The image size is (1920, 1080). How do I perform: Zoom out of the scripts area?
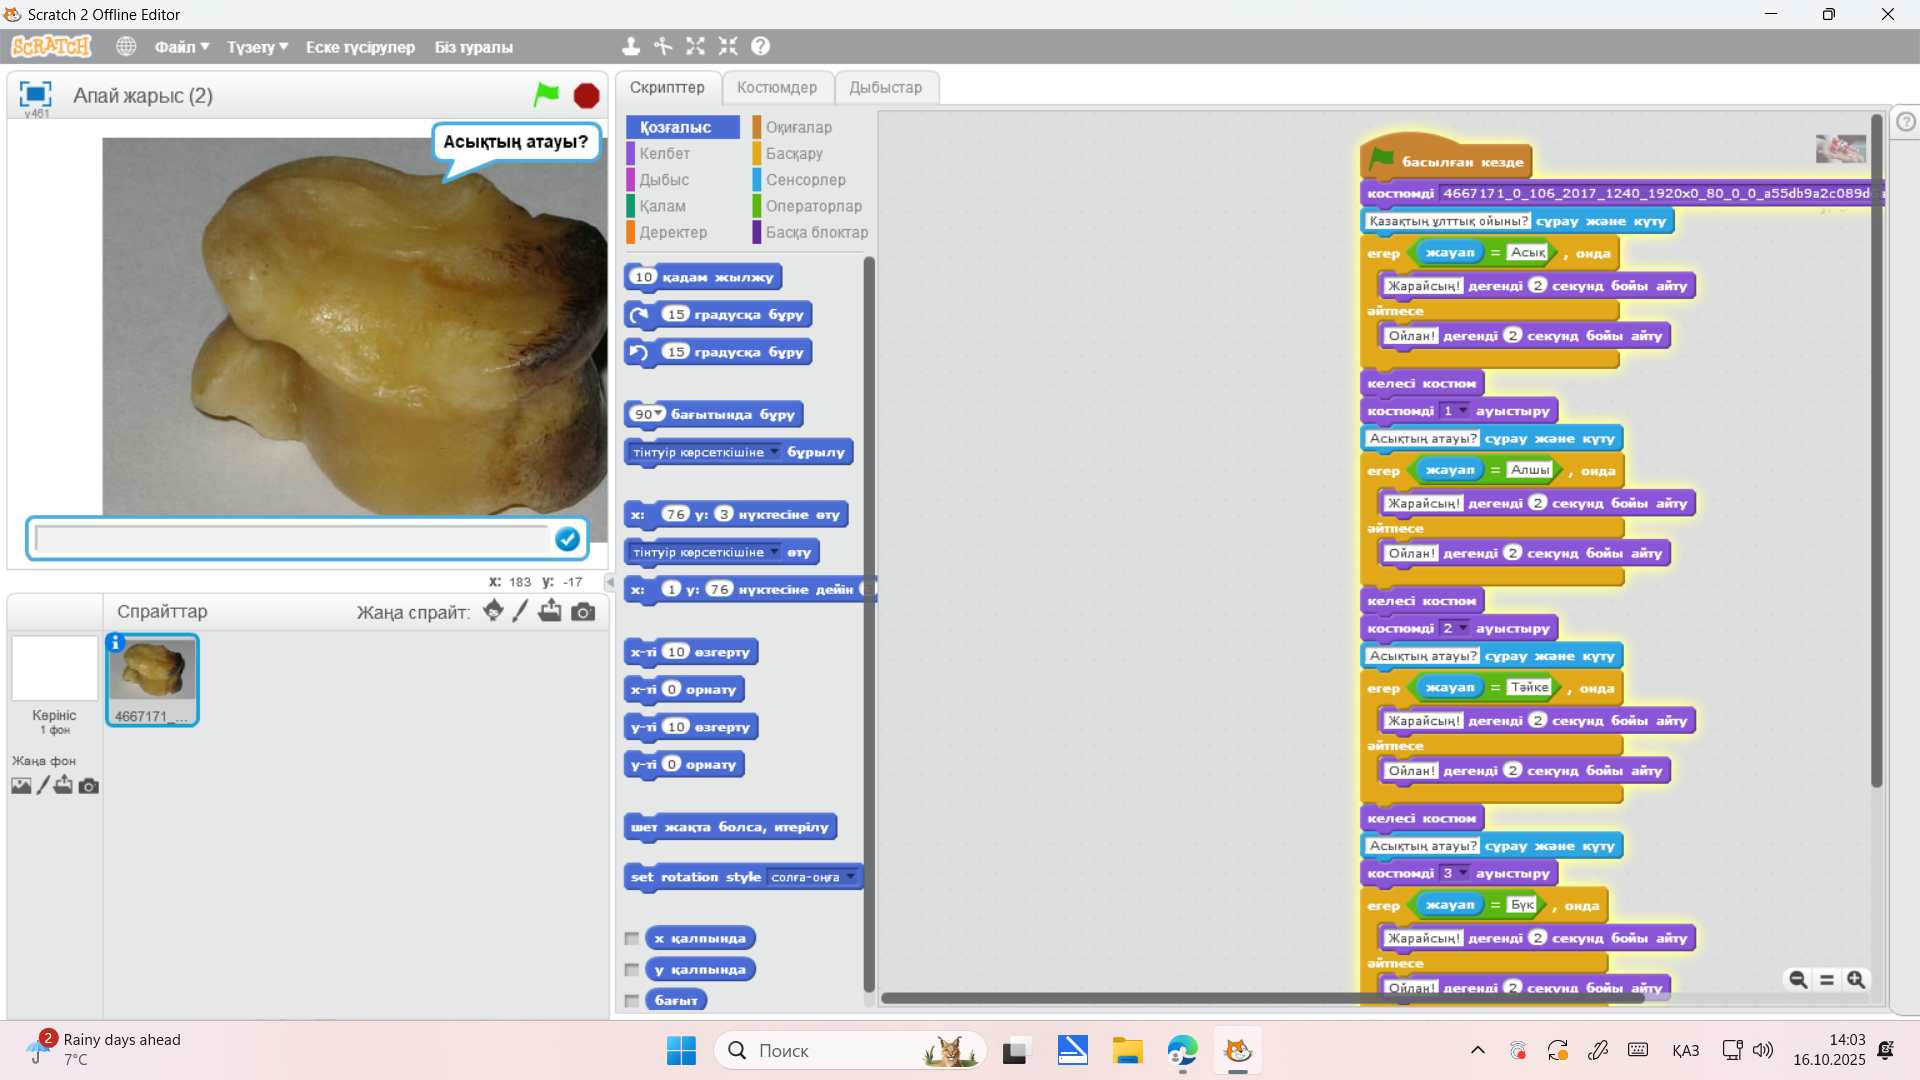coord(1797,980)
